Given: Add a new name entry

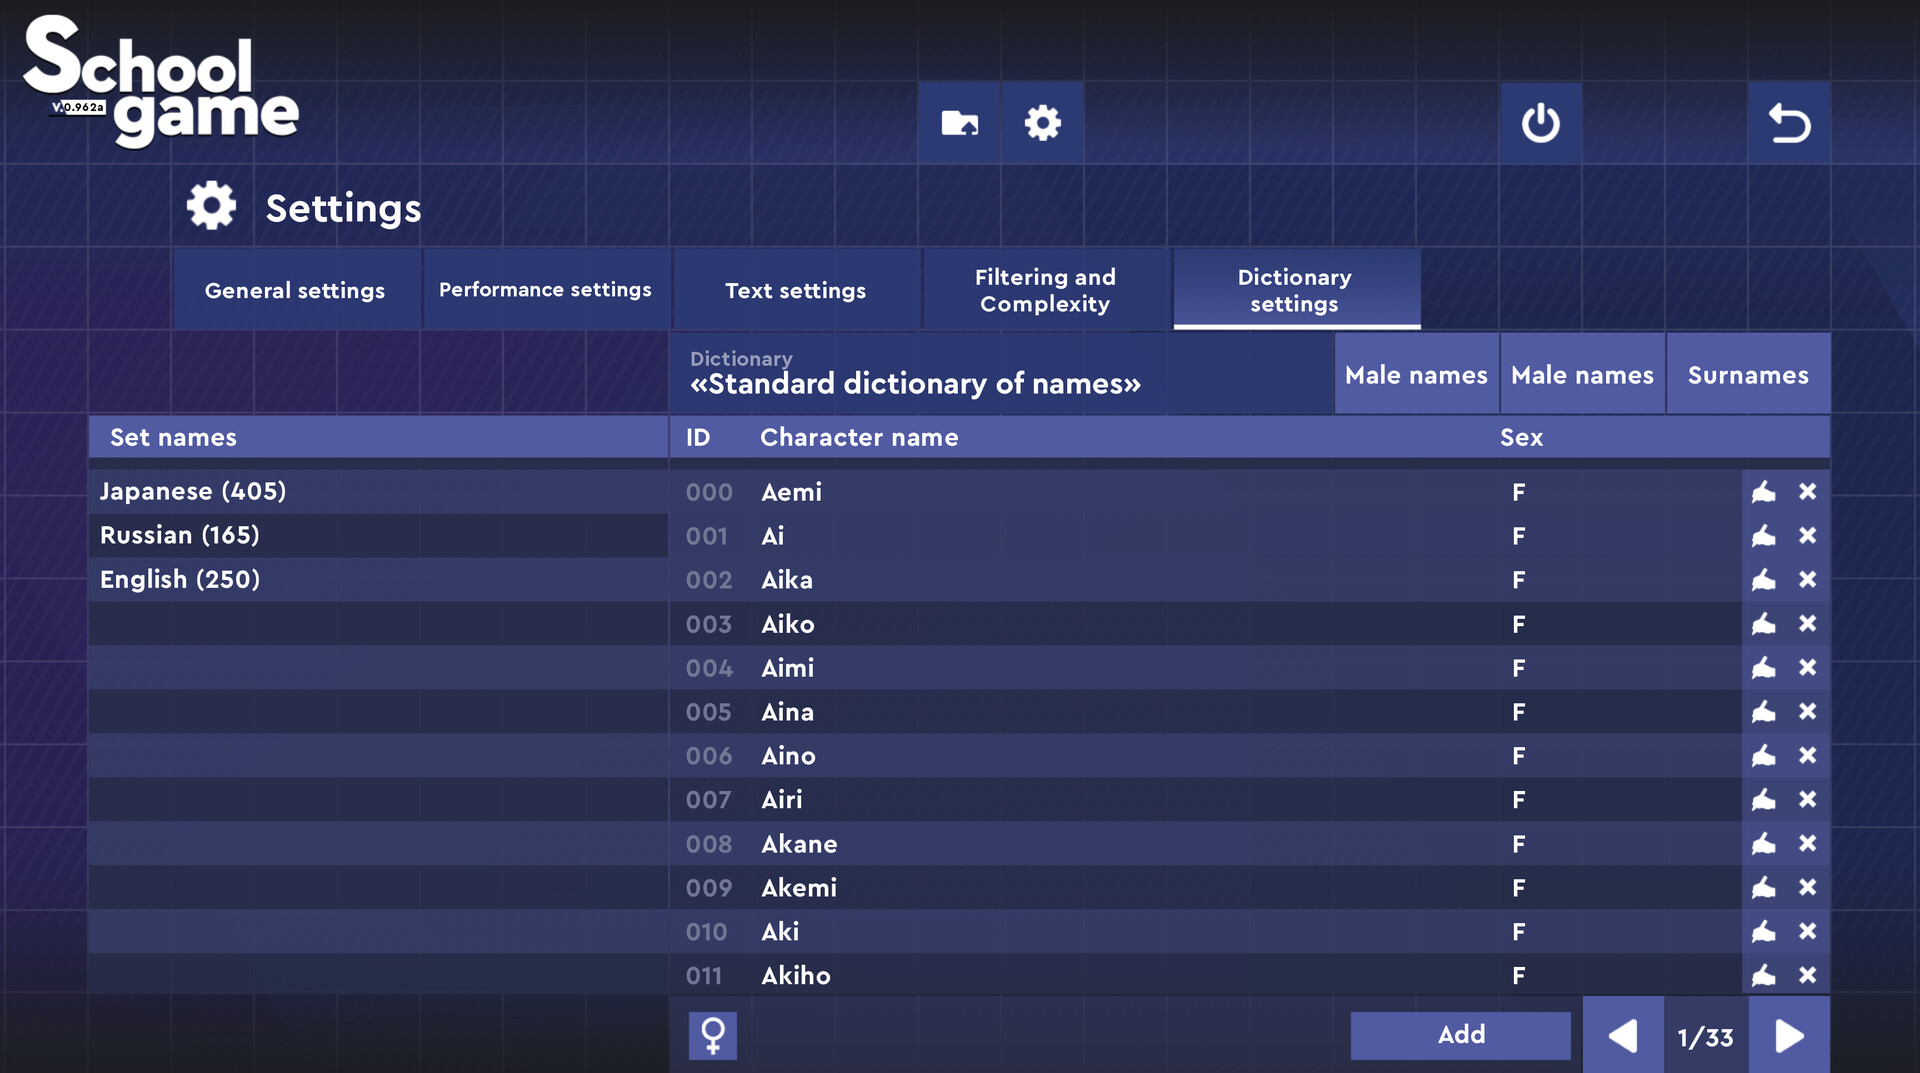Looking at the screenshot, I should click(x=1461, y=1035).
